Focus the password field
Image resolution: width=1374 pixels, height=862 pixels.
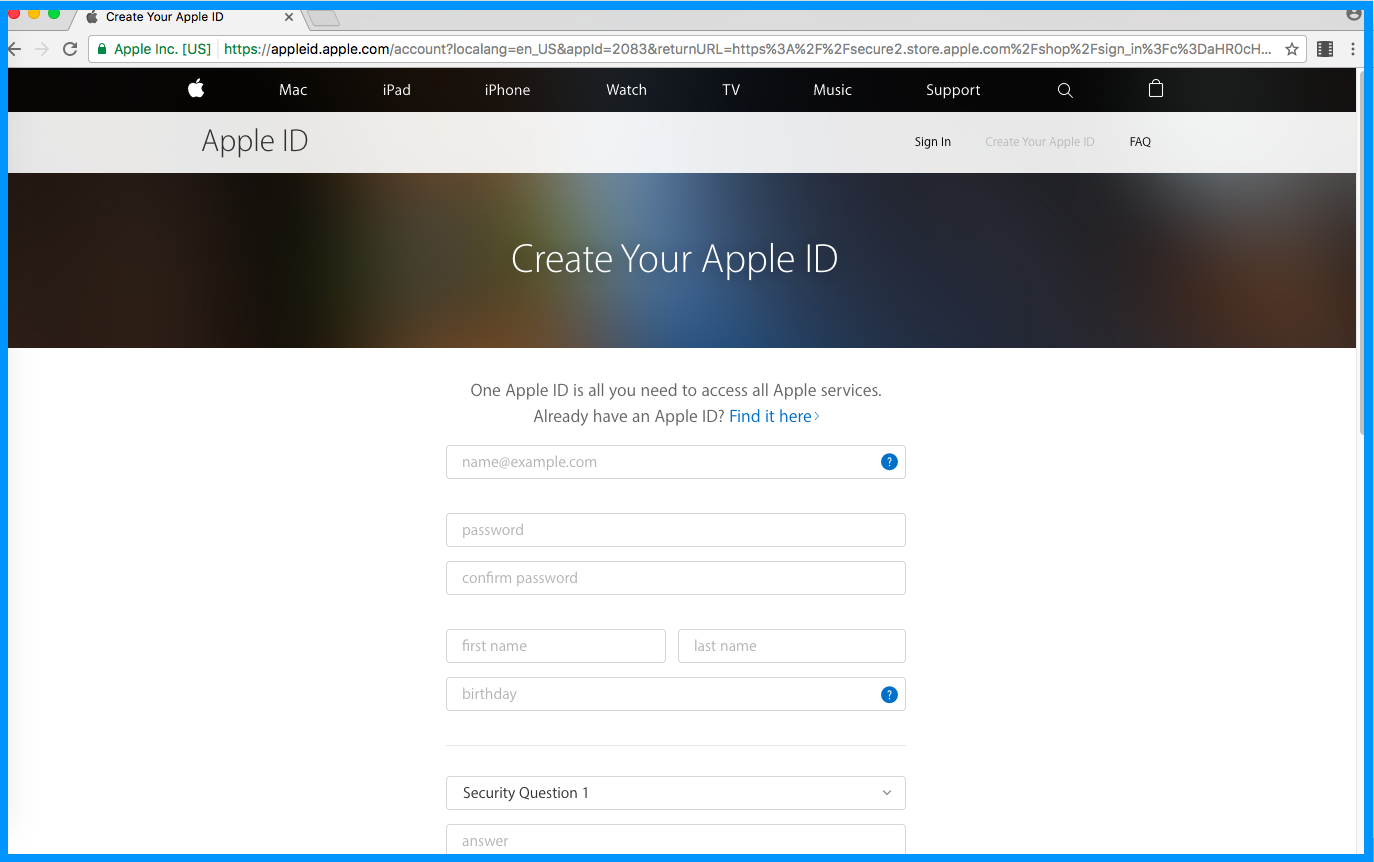tap(676, 530)
